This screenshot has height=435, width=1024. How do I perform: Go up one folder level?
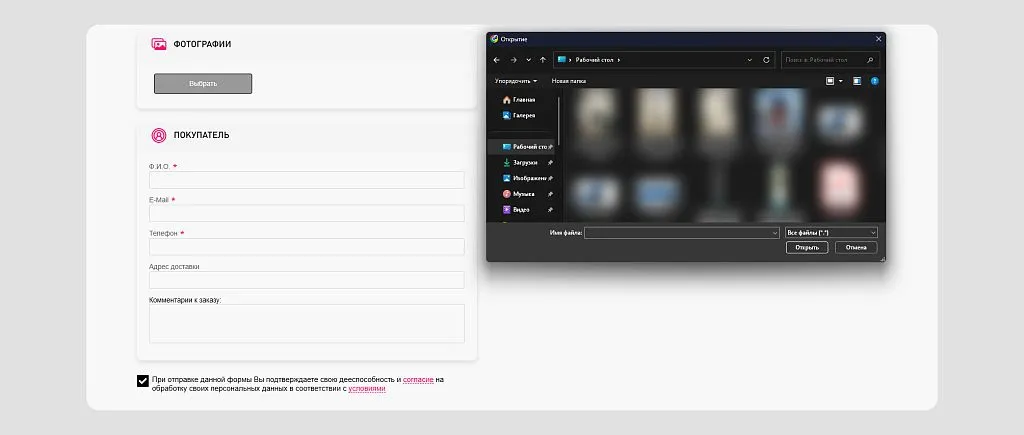coord(543,60)
